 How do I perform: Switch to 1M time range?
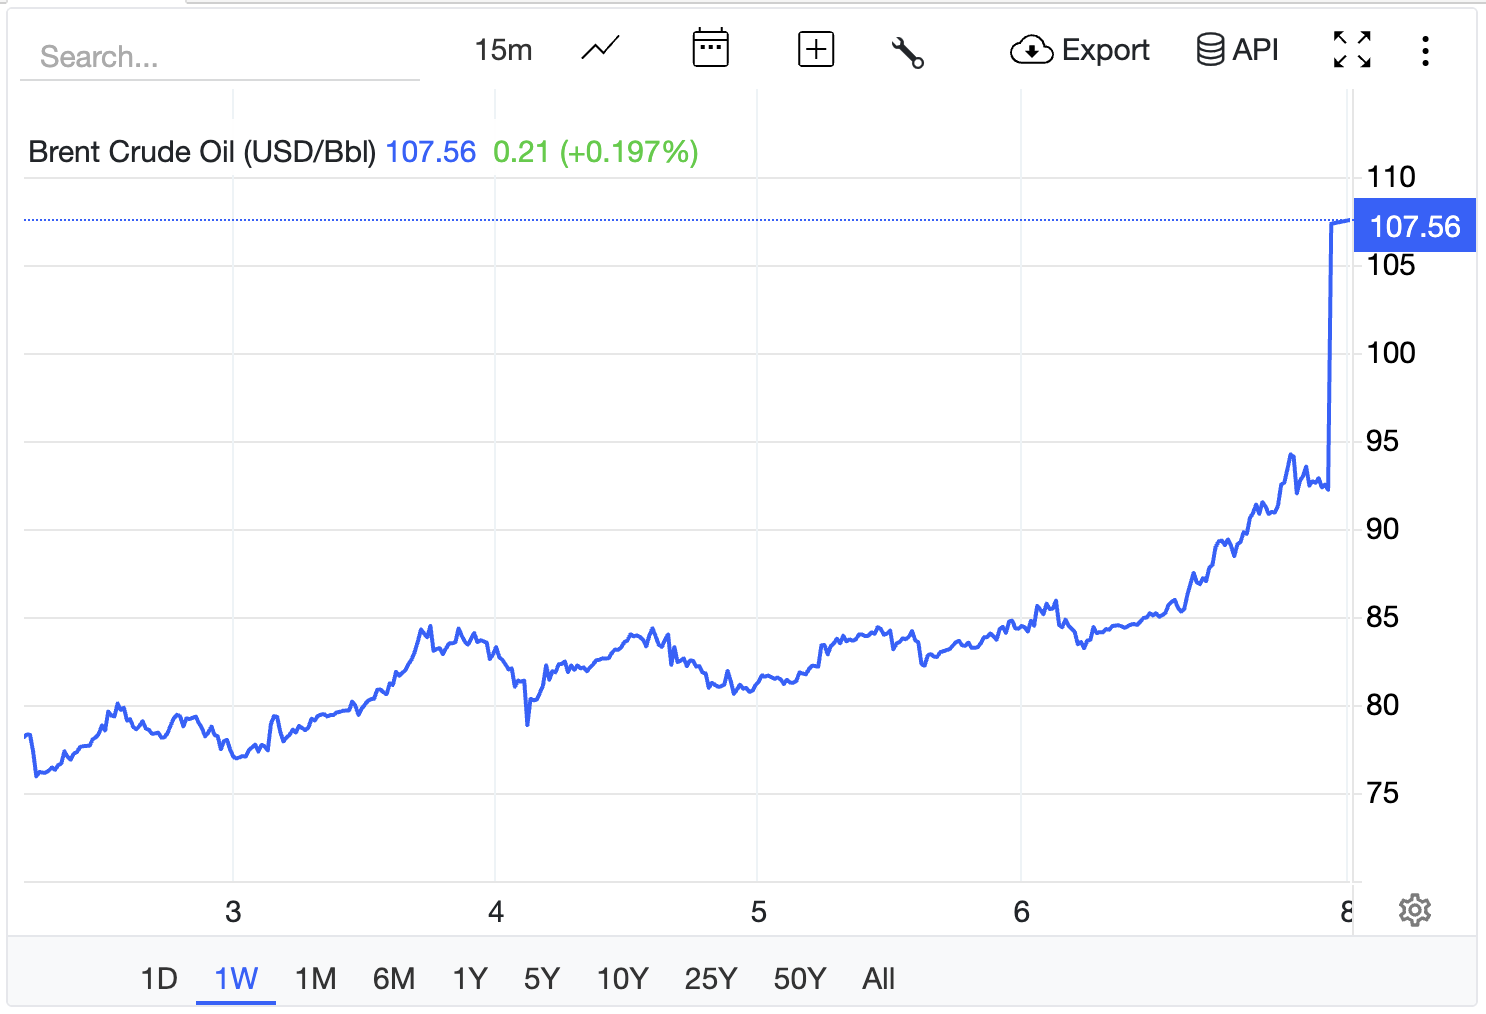pos(315,978)
